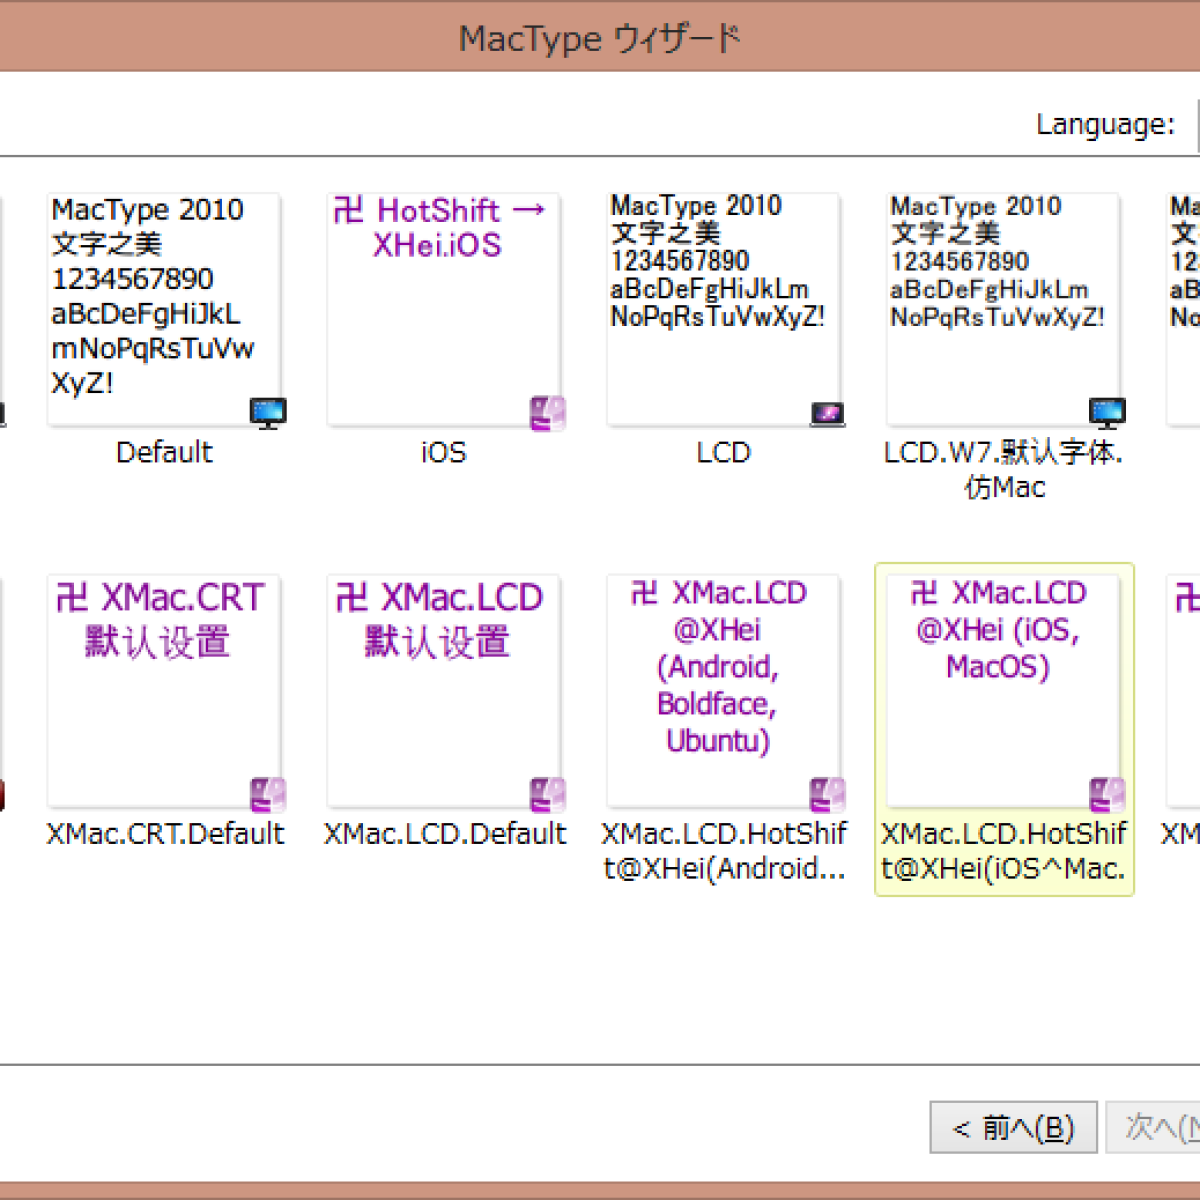Screen dimensions: 1200x1200
Task: Click purple icon on XMac.LCD Android Boldface preview
Action: tap(827, 795)
